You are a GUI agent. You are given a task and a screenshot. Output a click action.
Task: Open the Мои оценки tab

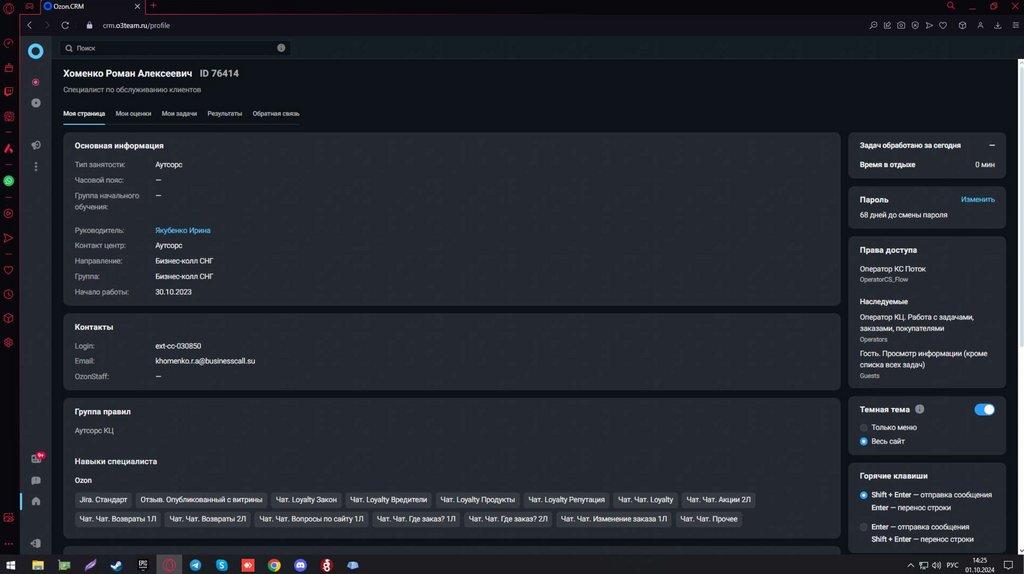[x=133, y=114]
